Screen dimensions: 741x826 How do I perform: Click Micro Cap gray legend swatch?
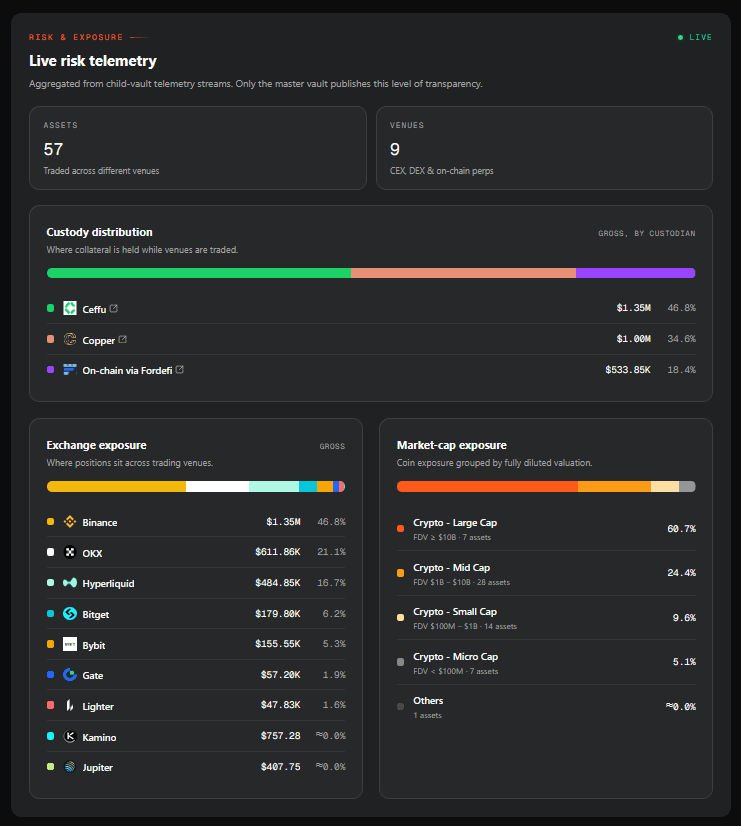tap(400, 662)
